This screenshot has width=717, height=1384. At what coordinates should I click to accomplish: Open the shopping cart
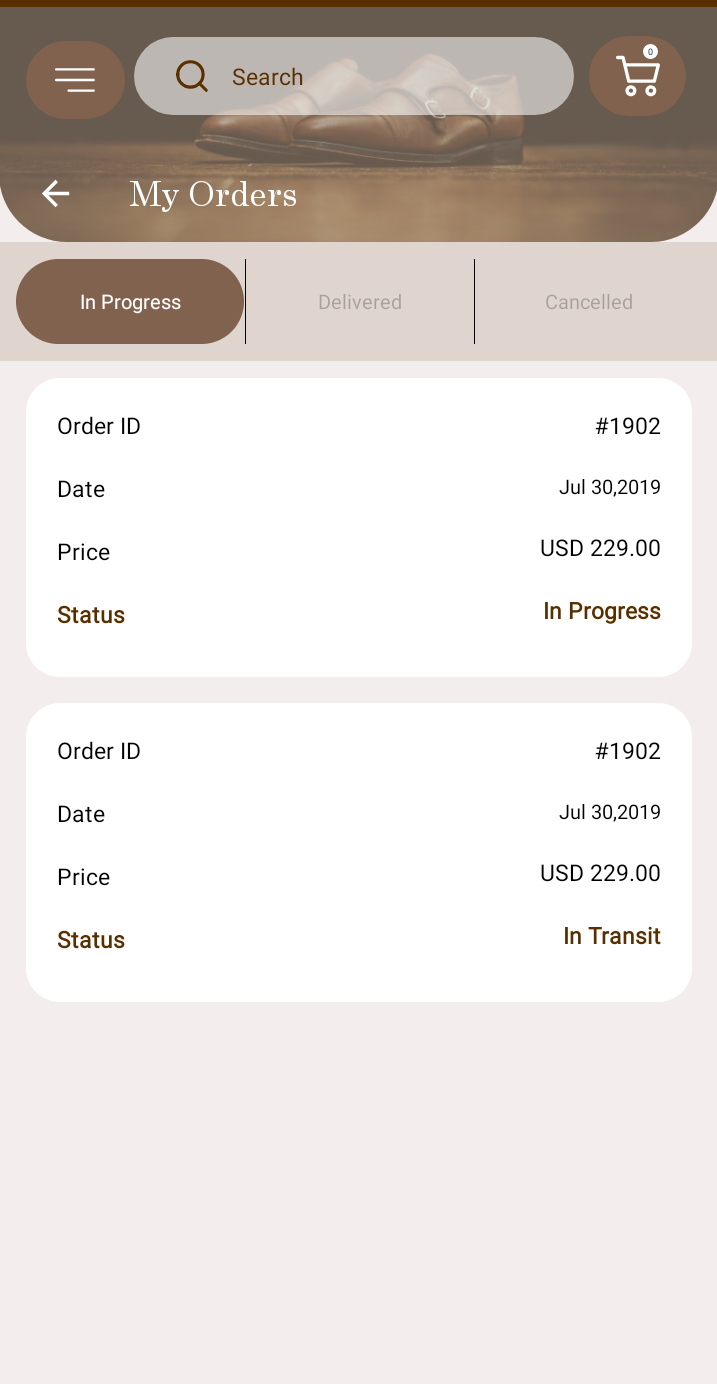637,77
